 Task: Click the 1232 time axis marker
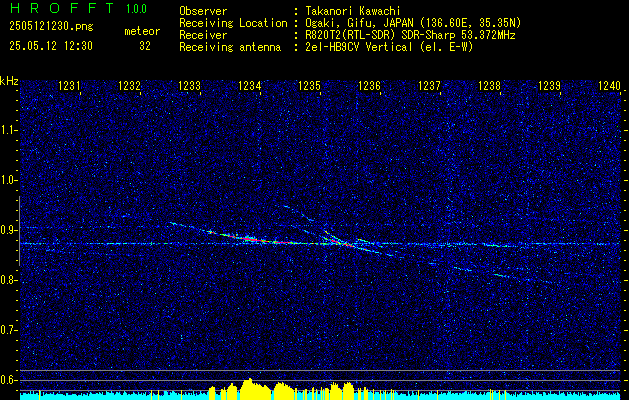point(130,85)
